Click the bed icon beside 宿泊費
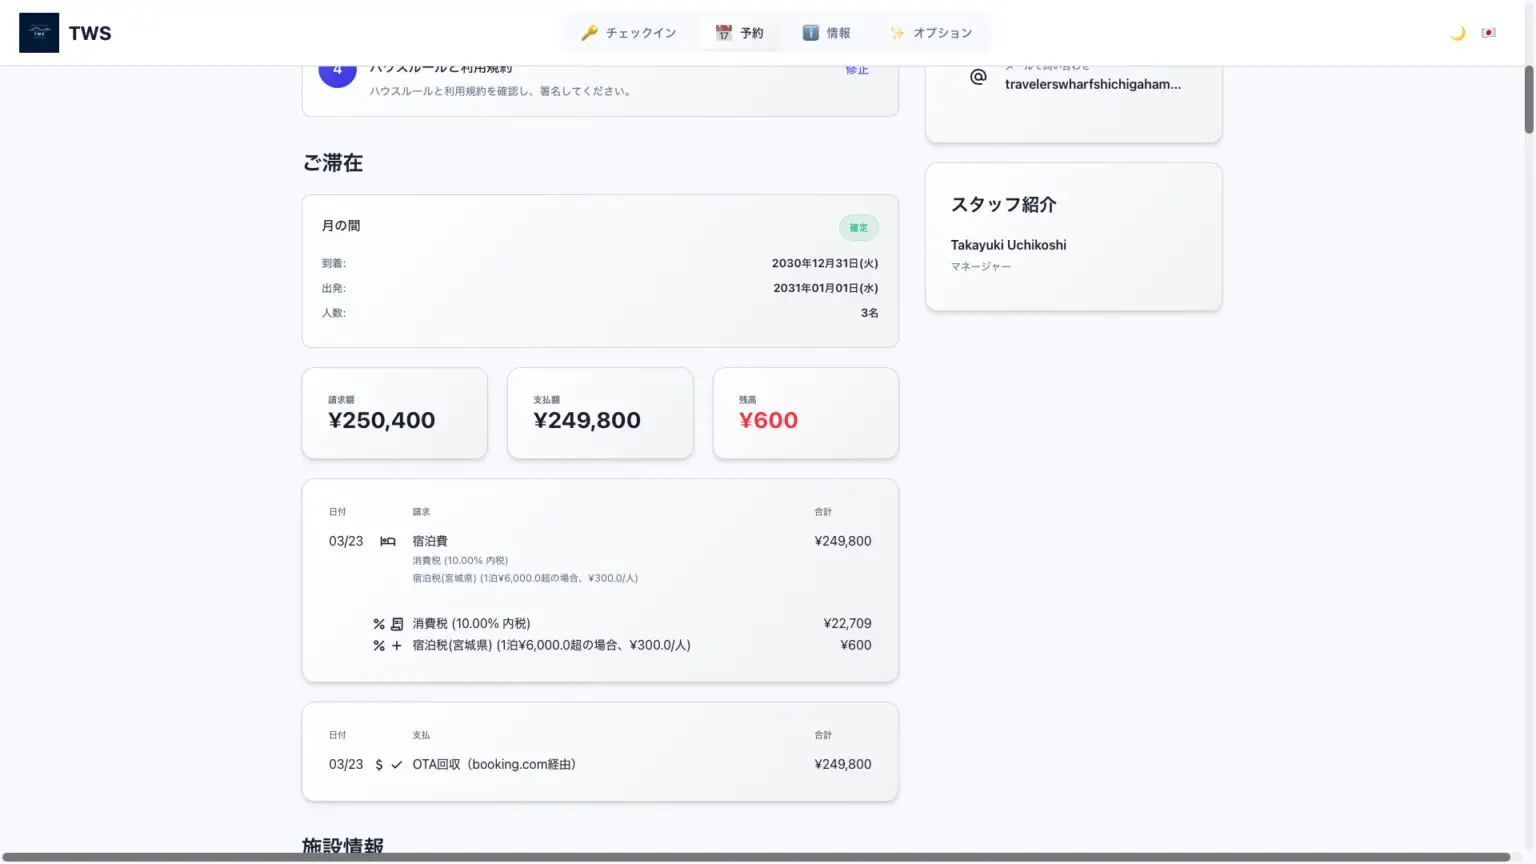Screen dimensions: 1536x864 pos(388,541)
